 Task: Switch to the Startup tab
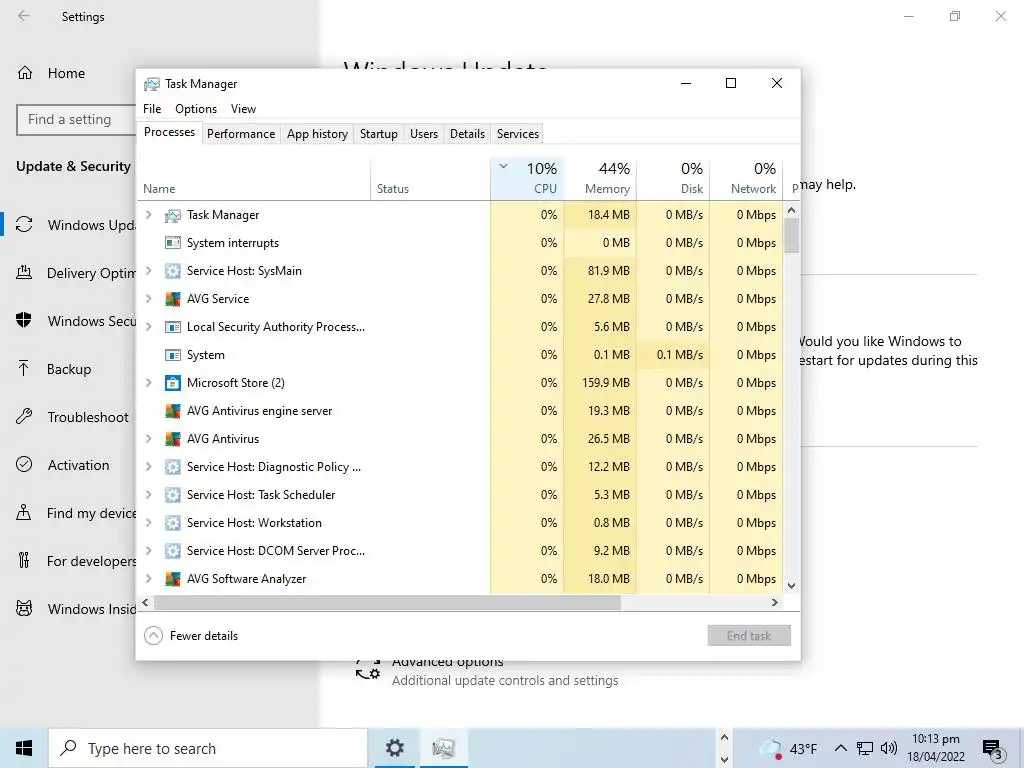pyautogui.click(x=379, y=134)
